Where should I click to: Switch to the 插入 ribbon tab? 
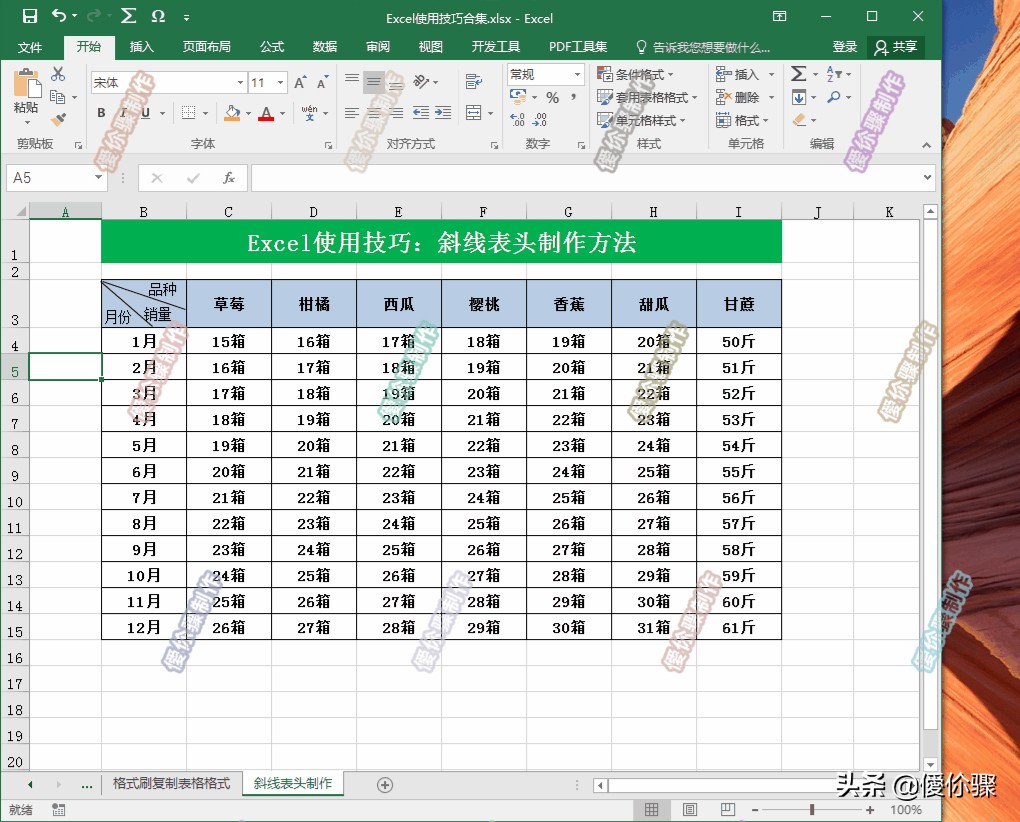(142, 46)
